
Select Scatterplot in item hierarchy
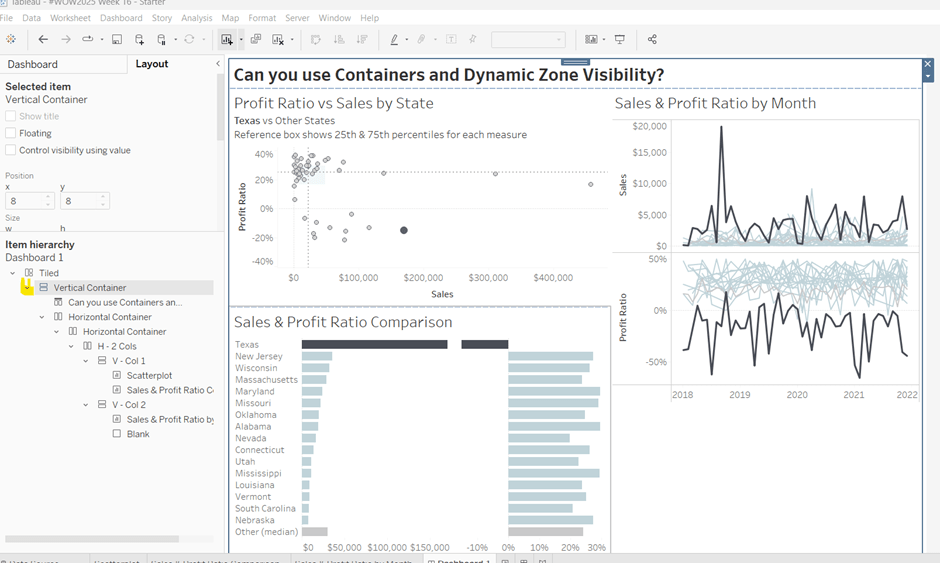tap(149, 376)
